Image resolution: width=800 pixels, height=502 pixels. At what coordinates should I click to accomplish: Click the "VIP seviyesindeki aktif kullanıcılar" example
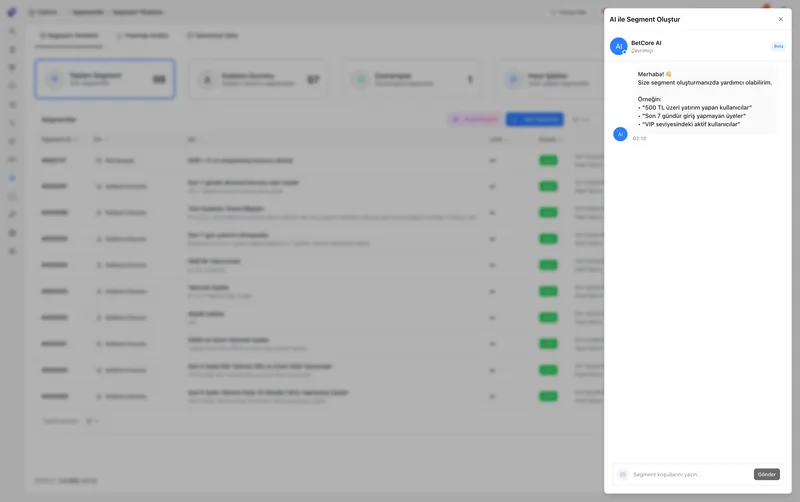coord(690,124)
